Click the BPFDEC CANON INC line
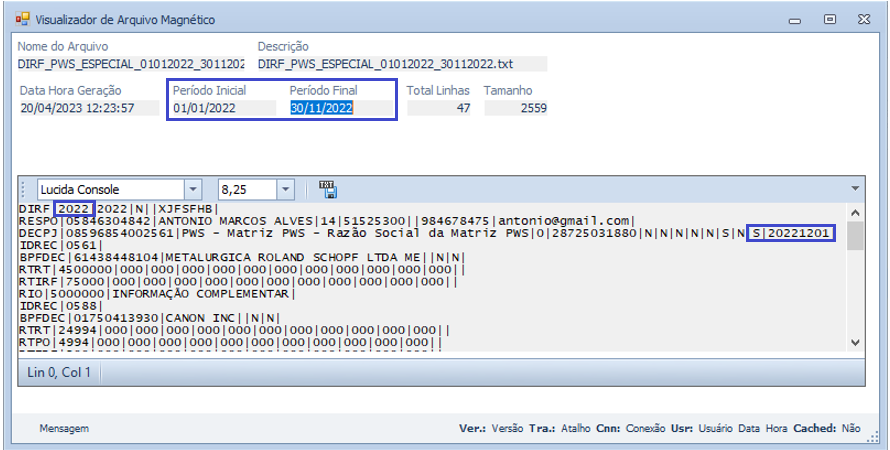Screen dimensions: 890x450 (149, 318)
